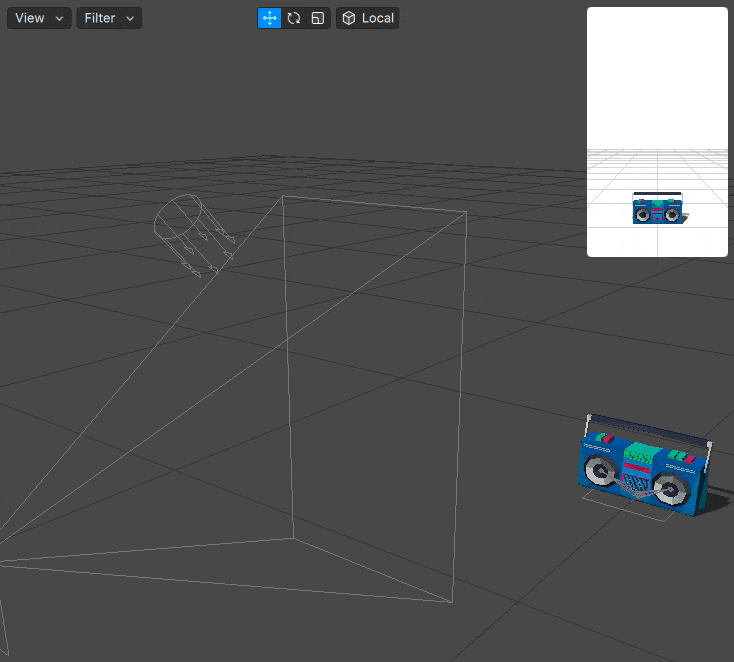Viewport: 734px width, 662px height.
Task: Click the camera frustum wireframe rectangle
Action: pos(374,398)
